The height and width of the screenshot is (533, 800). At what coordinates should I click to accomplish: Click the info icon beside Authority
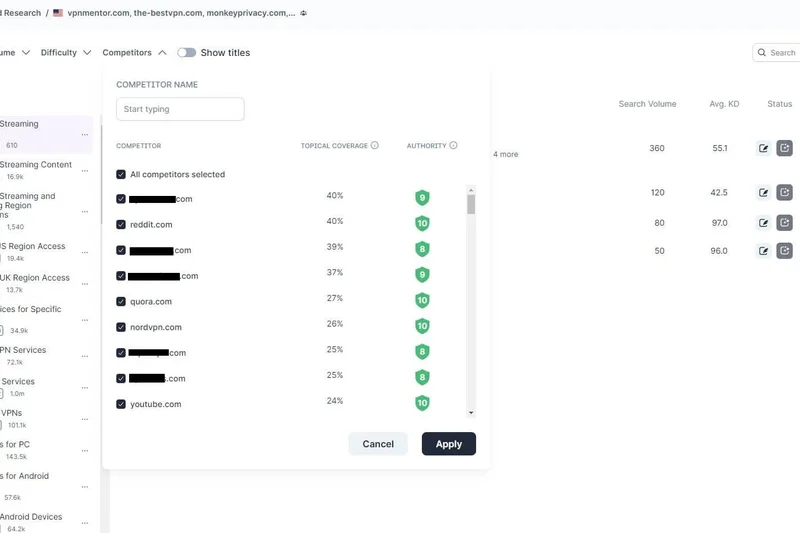coord(453,146)
